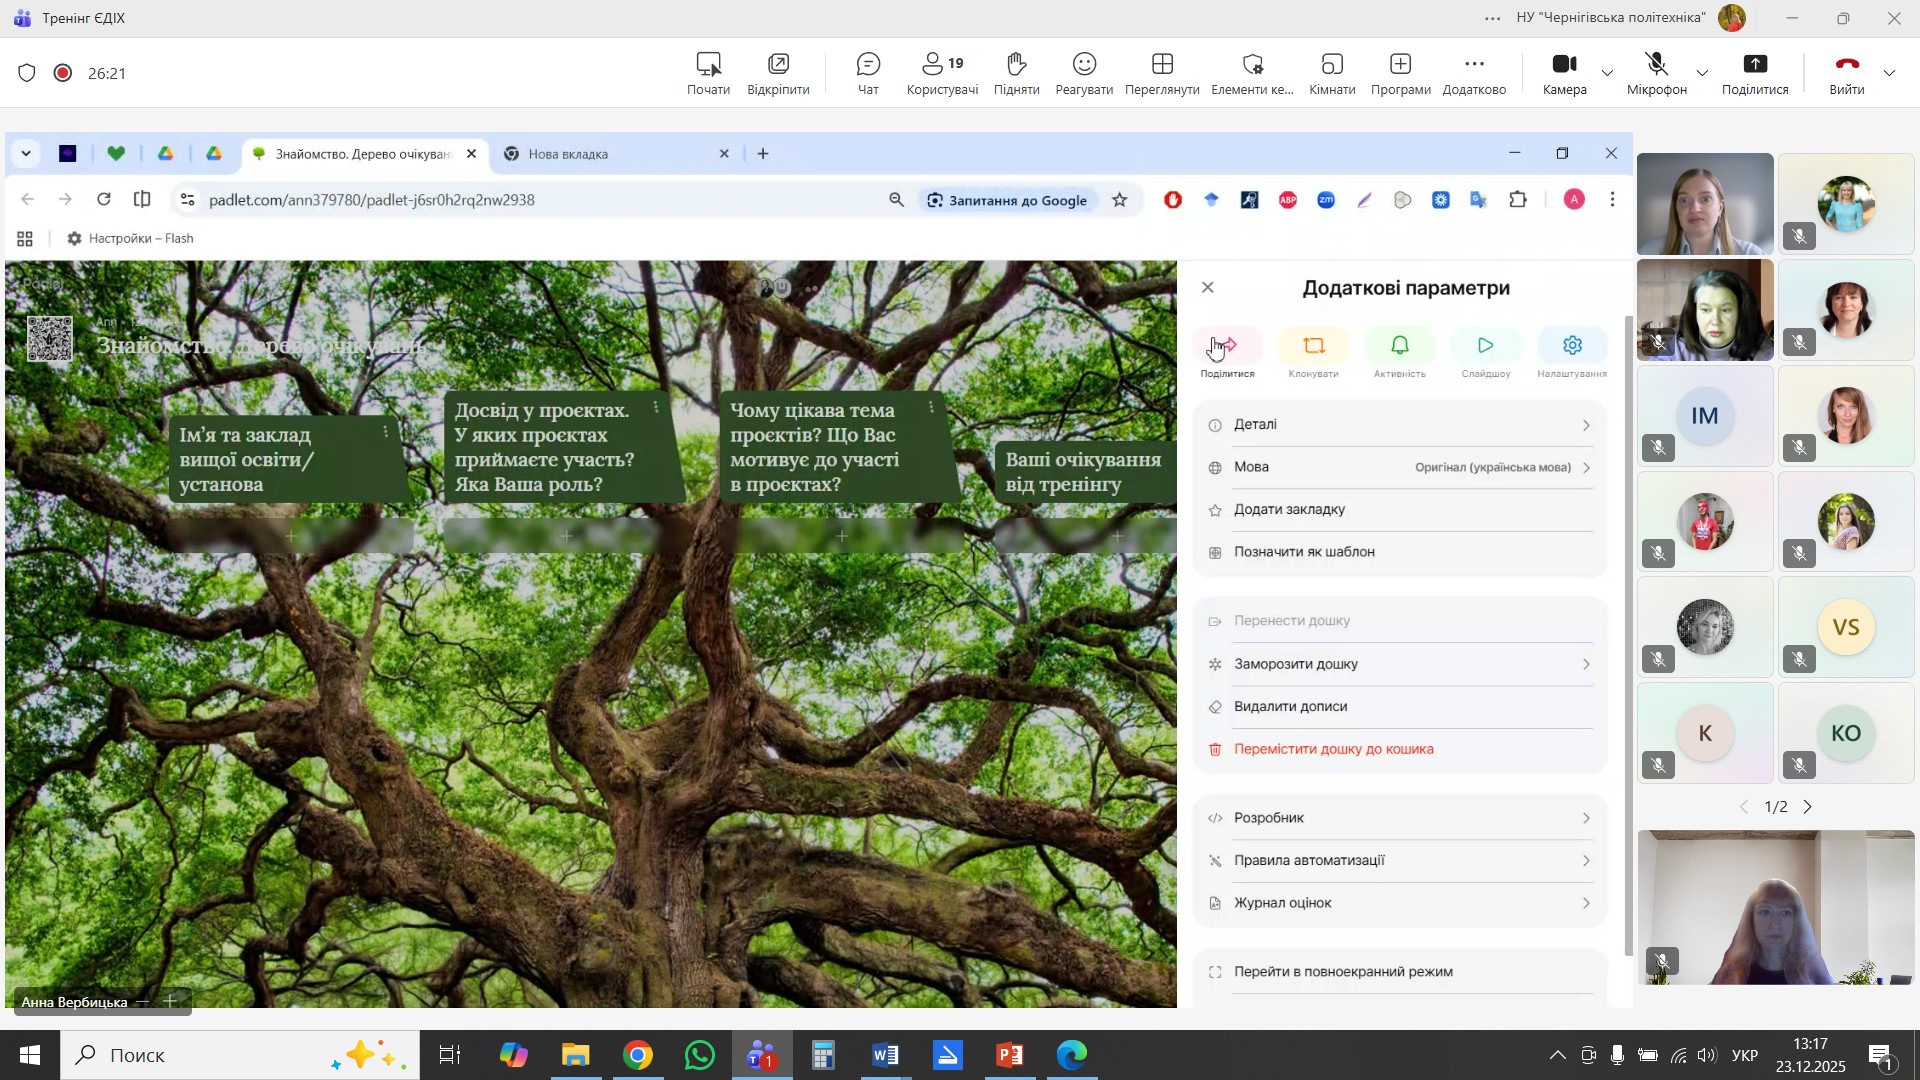Select the Видалити дописи menu entry
The width and height of the screenshot is (1920, 1080).
pyautogui.click(x=1290, y=707)
